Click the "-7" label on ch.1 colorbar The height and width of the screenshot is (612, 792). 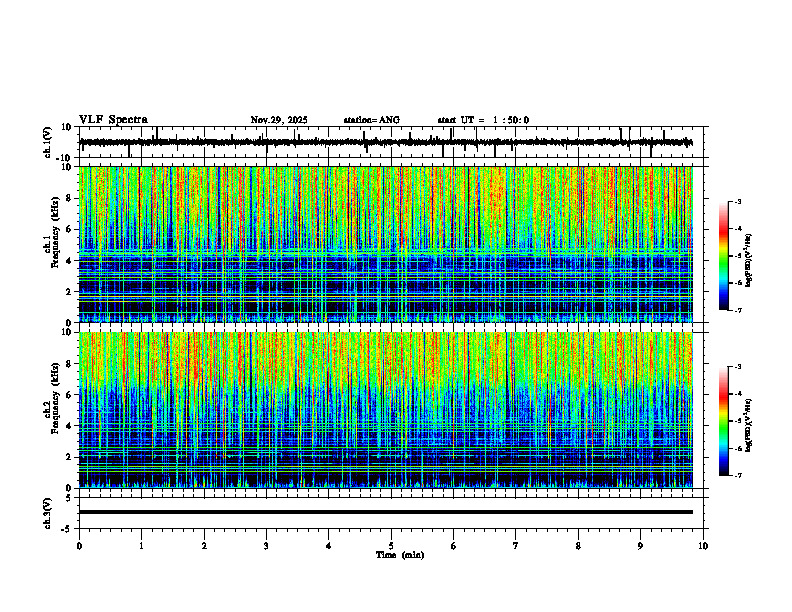click(738, 310)
